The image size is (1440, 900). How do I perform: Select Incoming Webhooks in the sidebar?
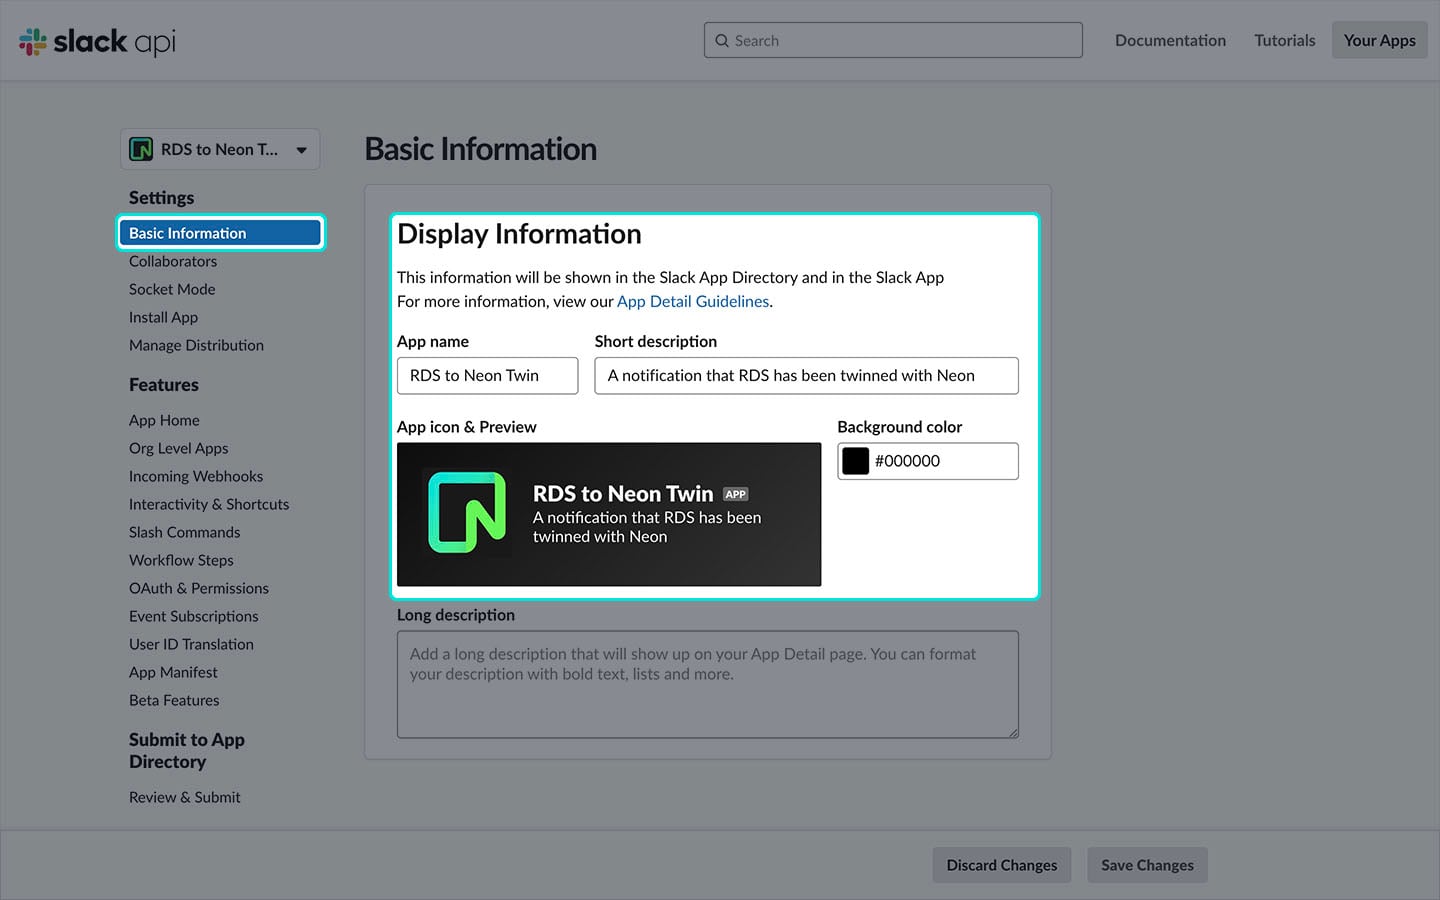(196, 476)
